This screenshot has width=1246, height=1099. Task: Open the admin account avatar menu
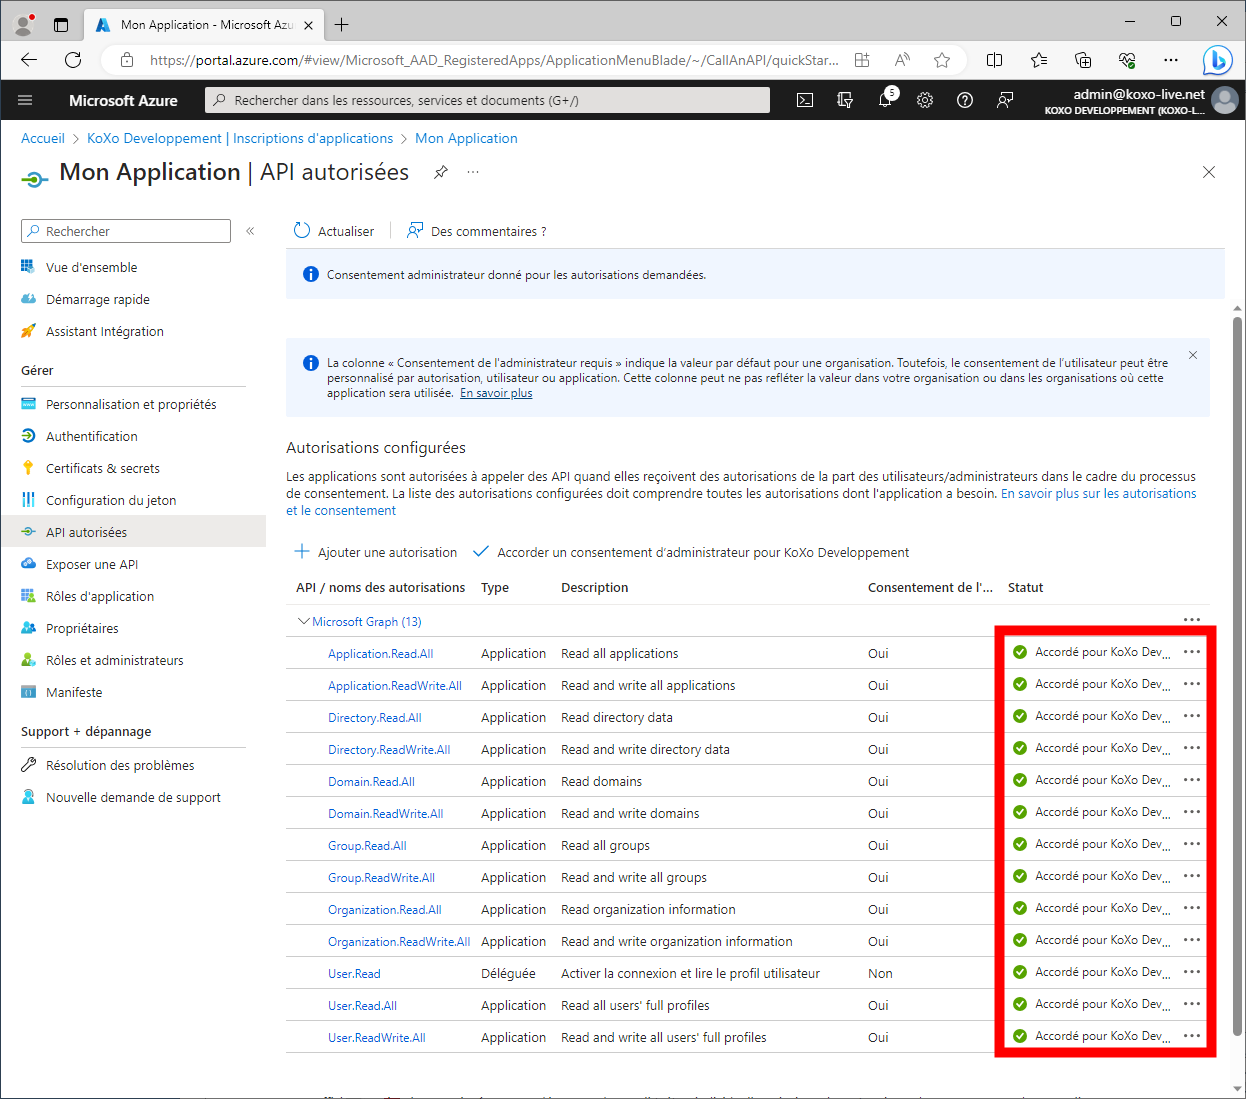pyautogui.click(x=1224, y=100)
